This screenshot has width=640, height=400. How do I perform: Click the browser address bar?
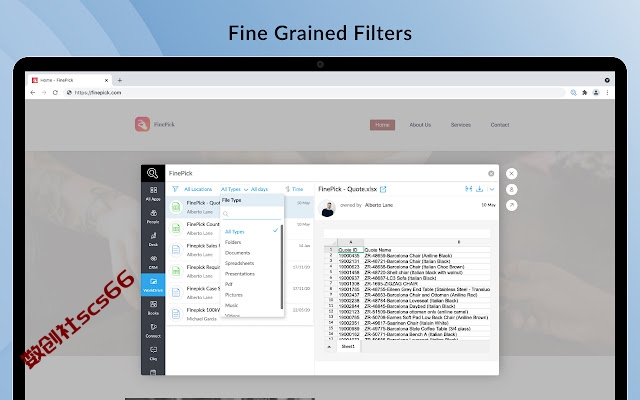coord(314,93)
